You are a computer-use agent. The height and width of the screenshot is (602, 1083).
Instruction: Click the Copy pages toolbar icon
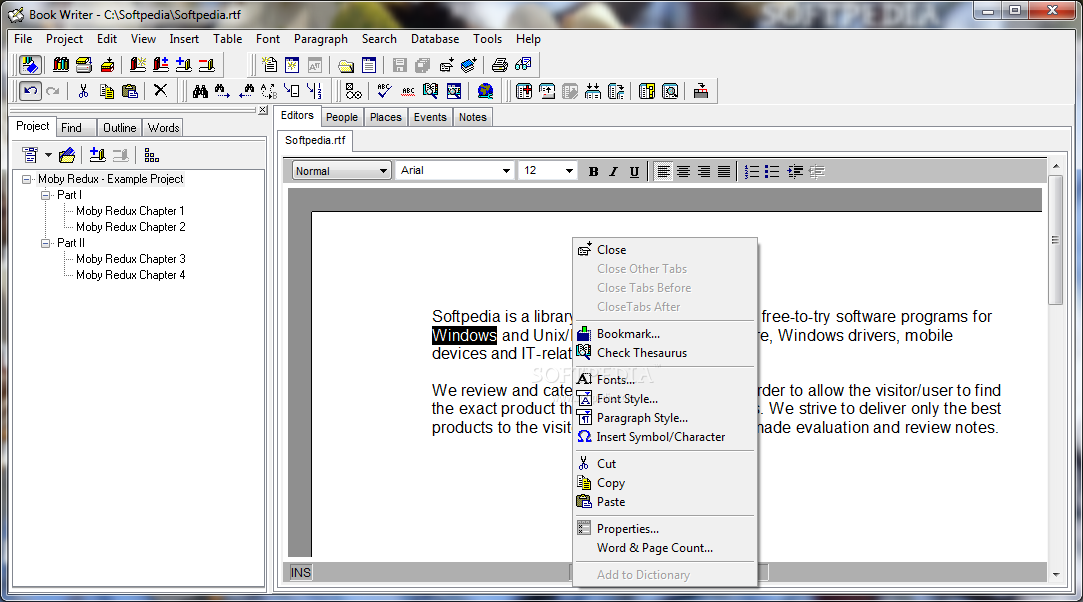click(x=106, y=91)
